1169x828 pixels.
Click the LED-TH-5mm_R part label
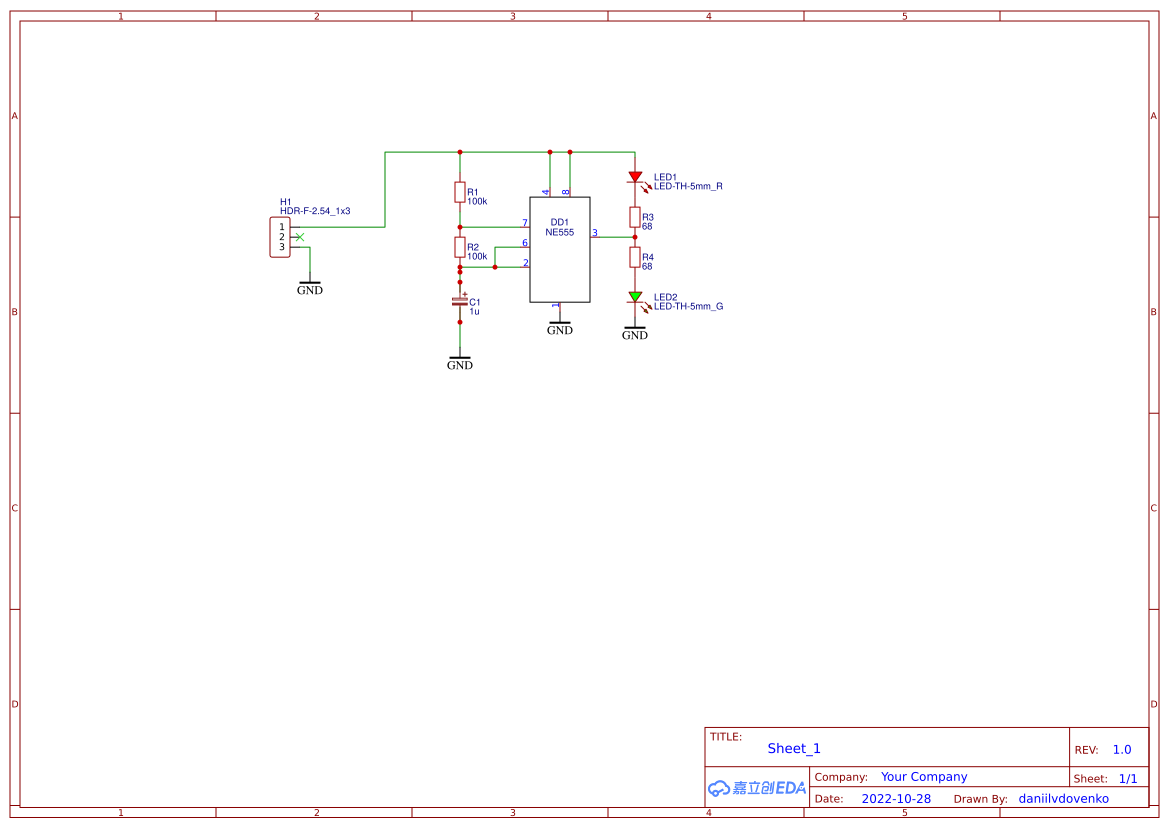click(688, 184)
